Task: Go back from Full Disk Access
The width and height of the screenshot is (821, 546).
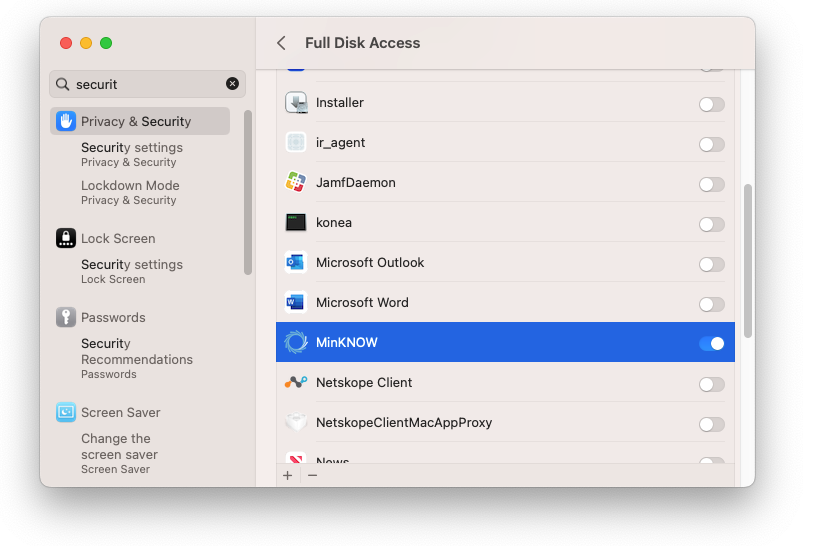Action: point(281,43)
